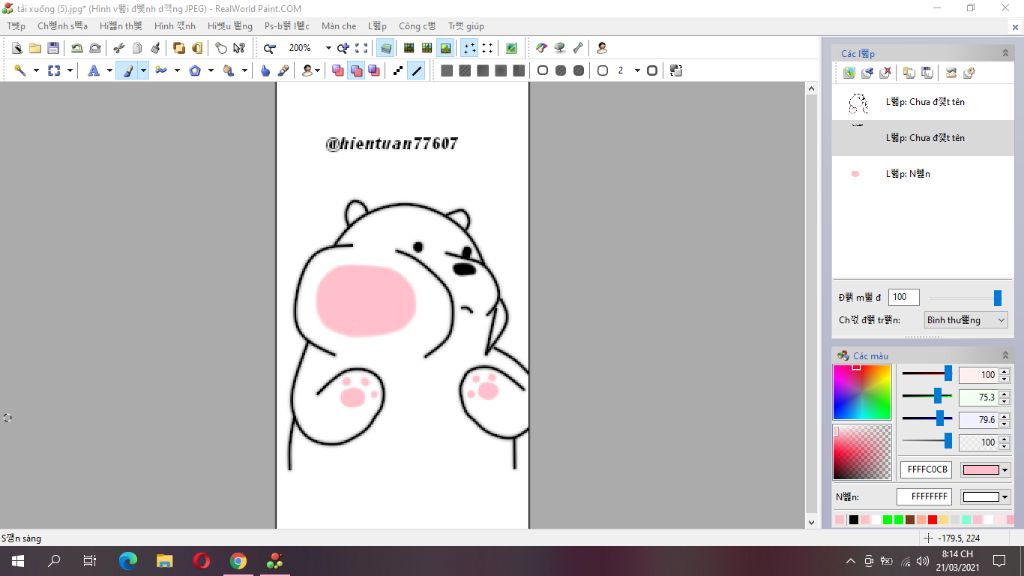The image size is (1024, 576).
Task: Open the pink foreground color dropdown
Action: click(x=1004, y=470)
